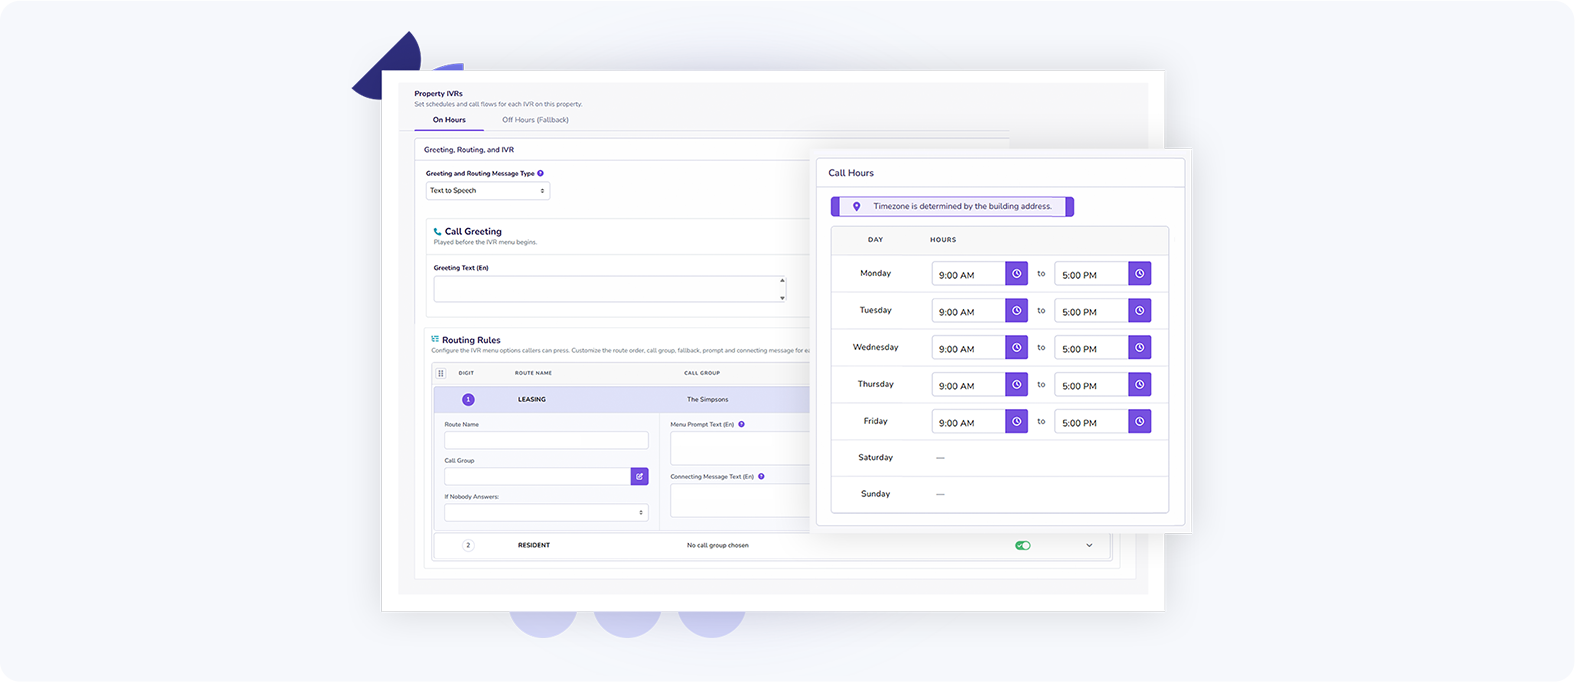Collapse the Leasing route row
The width and height of the screenshot is (1575, 682).
coord(622,399)
